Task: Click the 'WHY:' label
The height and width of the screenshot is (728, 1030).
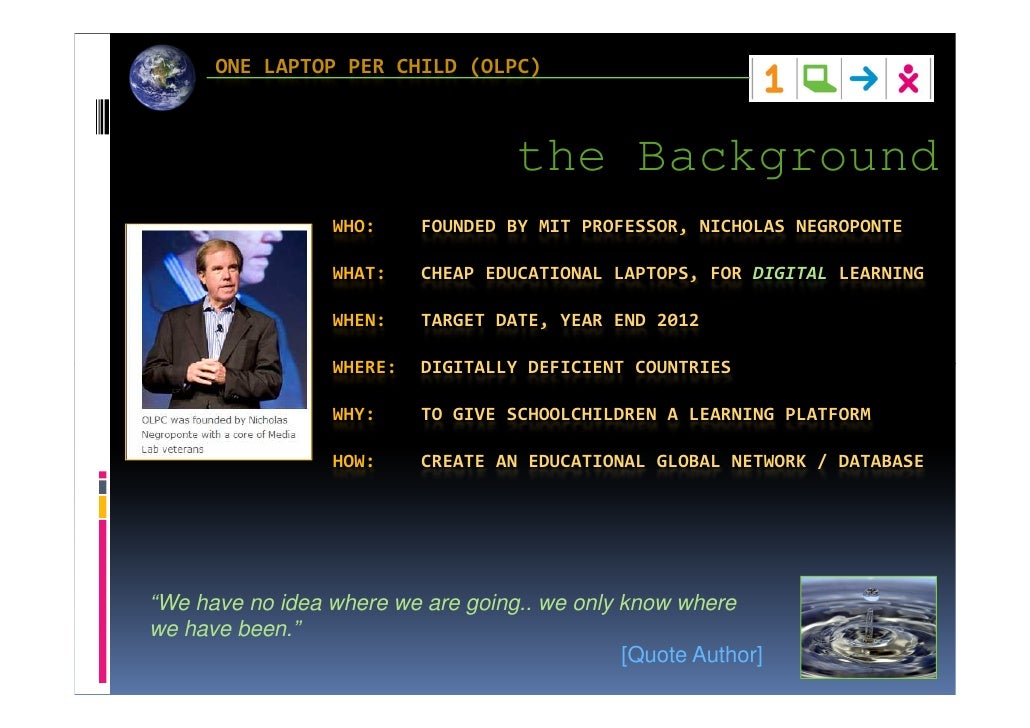Action: [353, 415]
